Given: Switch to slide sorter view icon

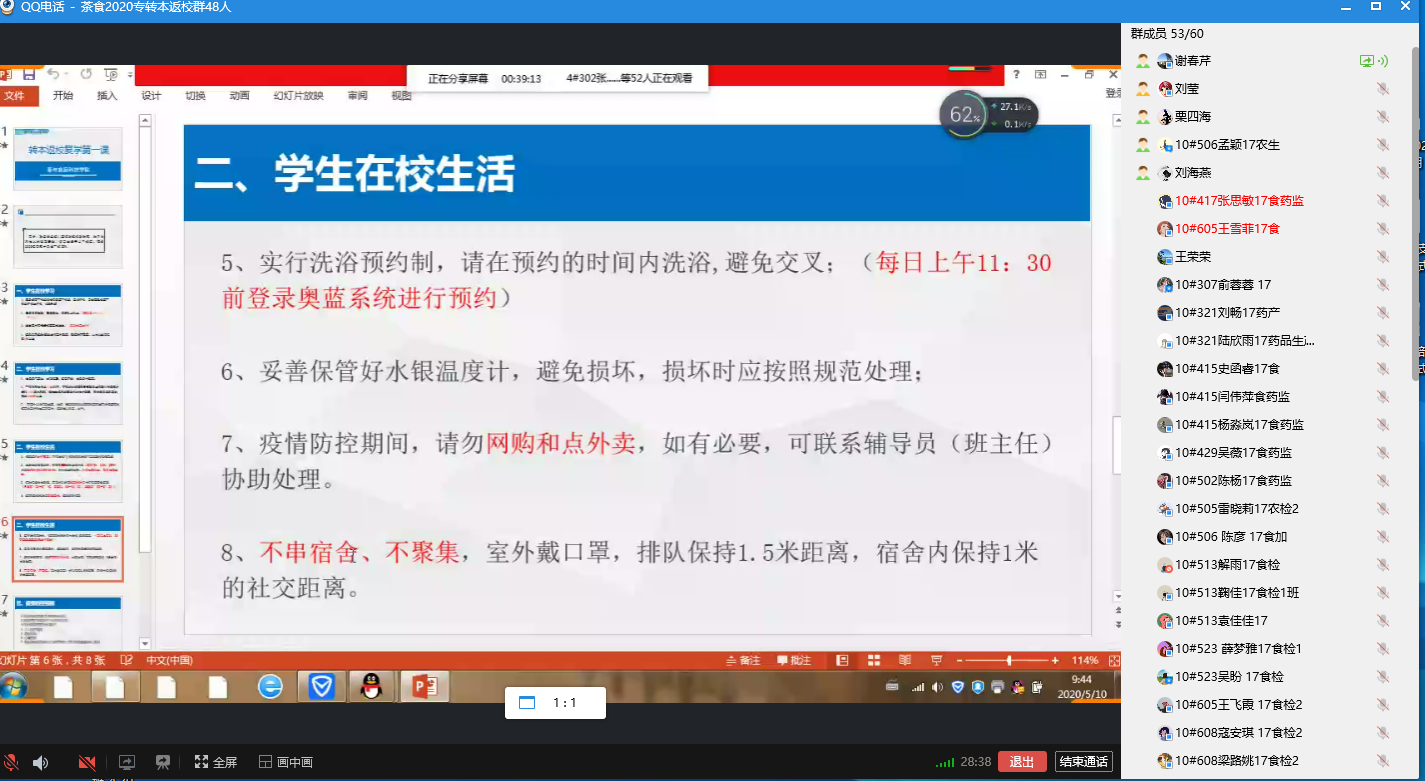Looking at the screenshot, I should pos(873,661).
